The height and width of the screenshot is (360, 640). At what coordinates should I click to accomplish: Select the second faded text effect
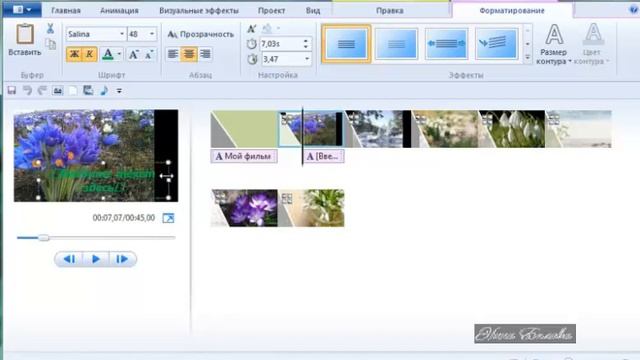pos(396,44)
